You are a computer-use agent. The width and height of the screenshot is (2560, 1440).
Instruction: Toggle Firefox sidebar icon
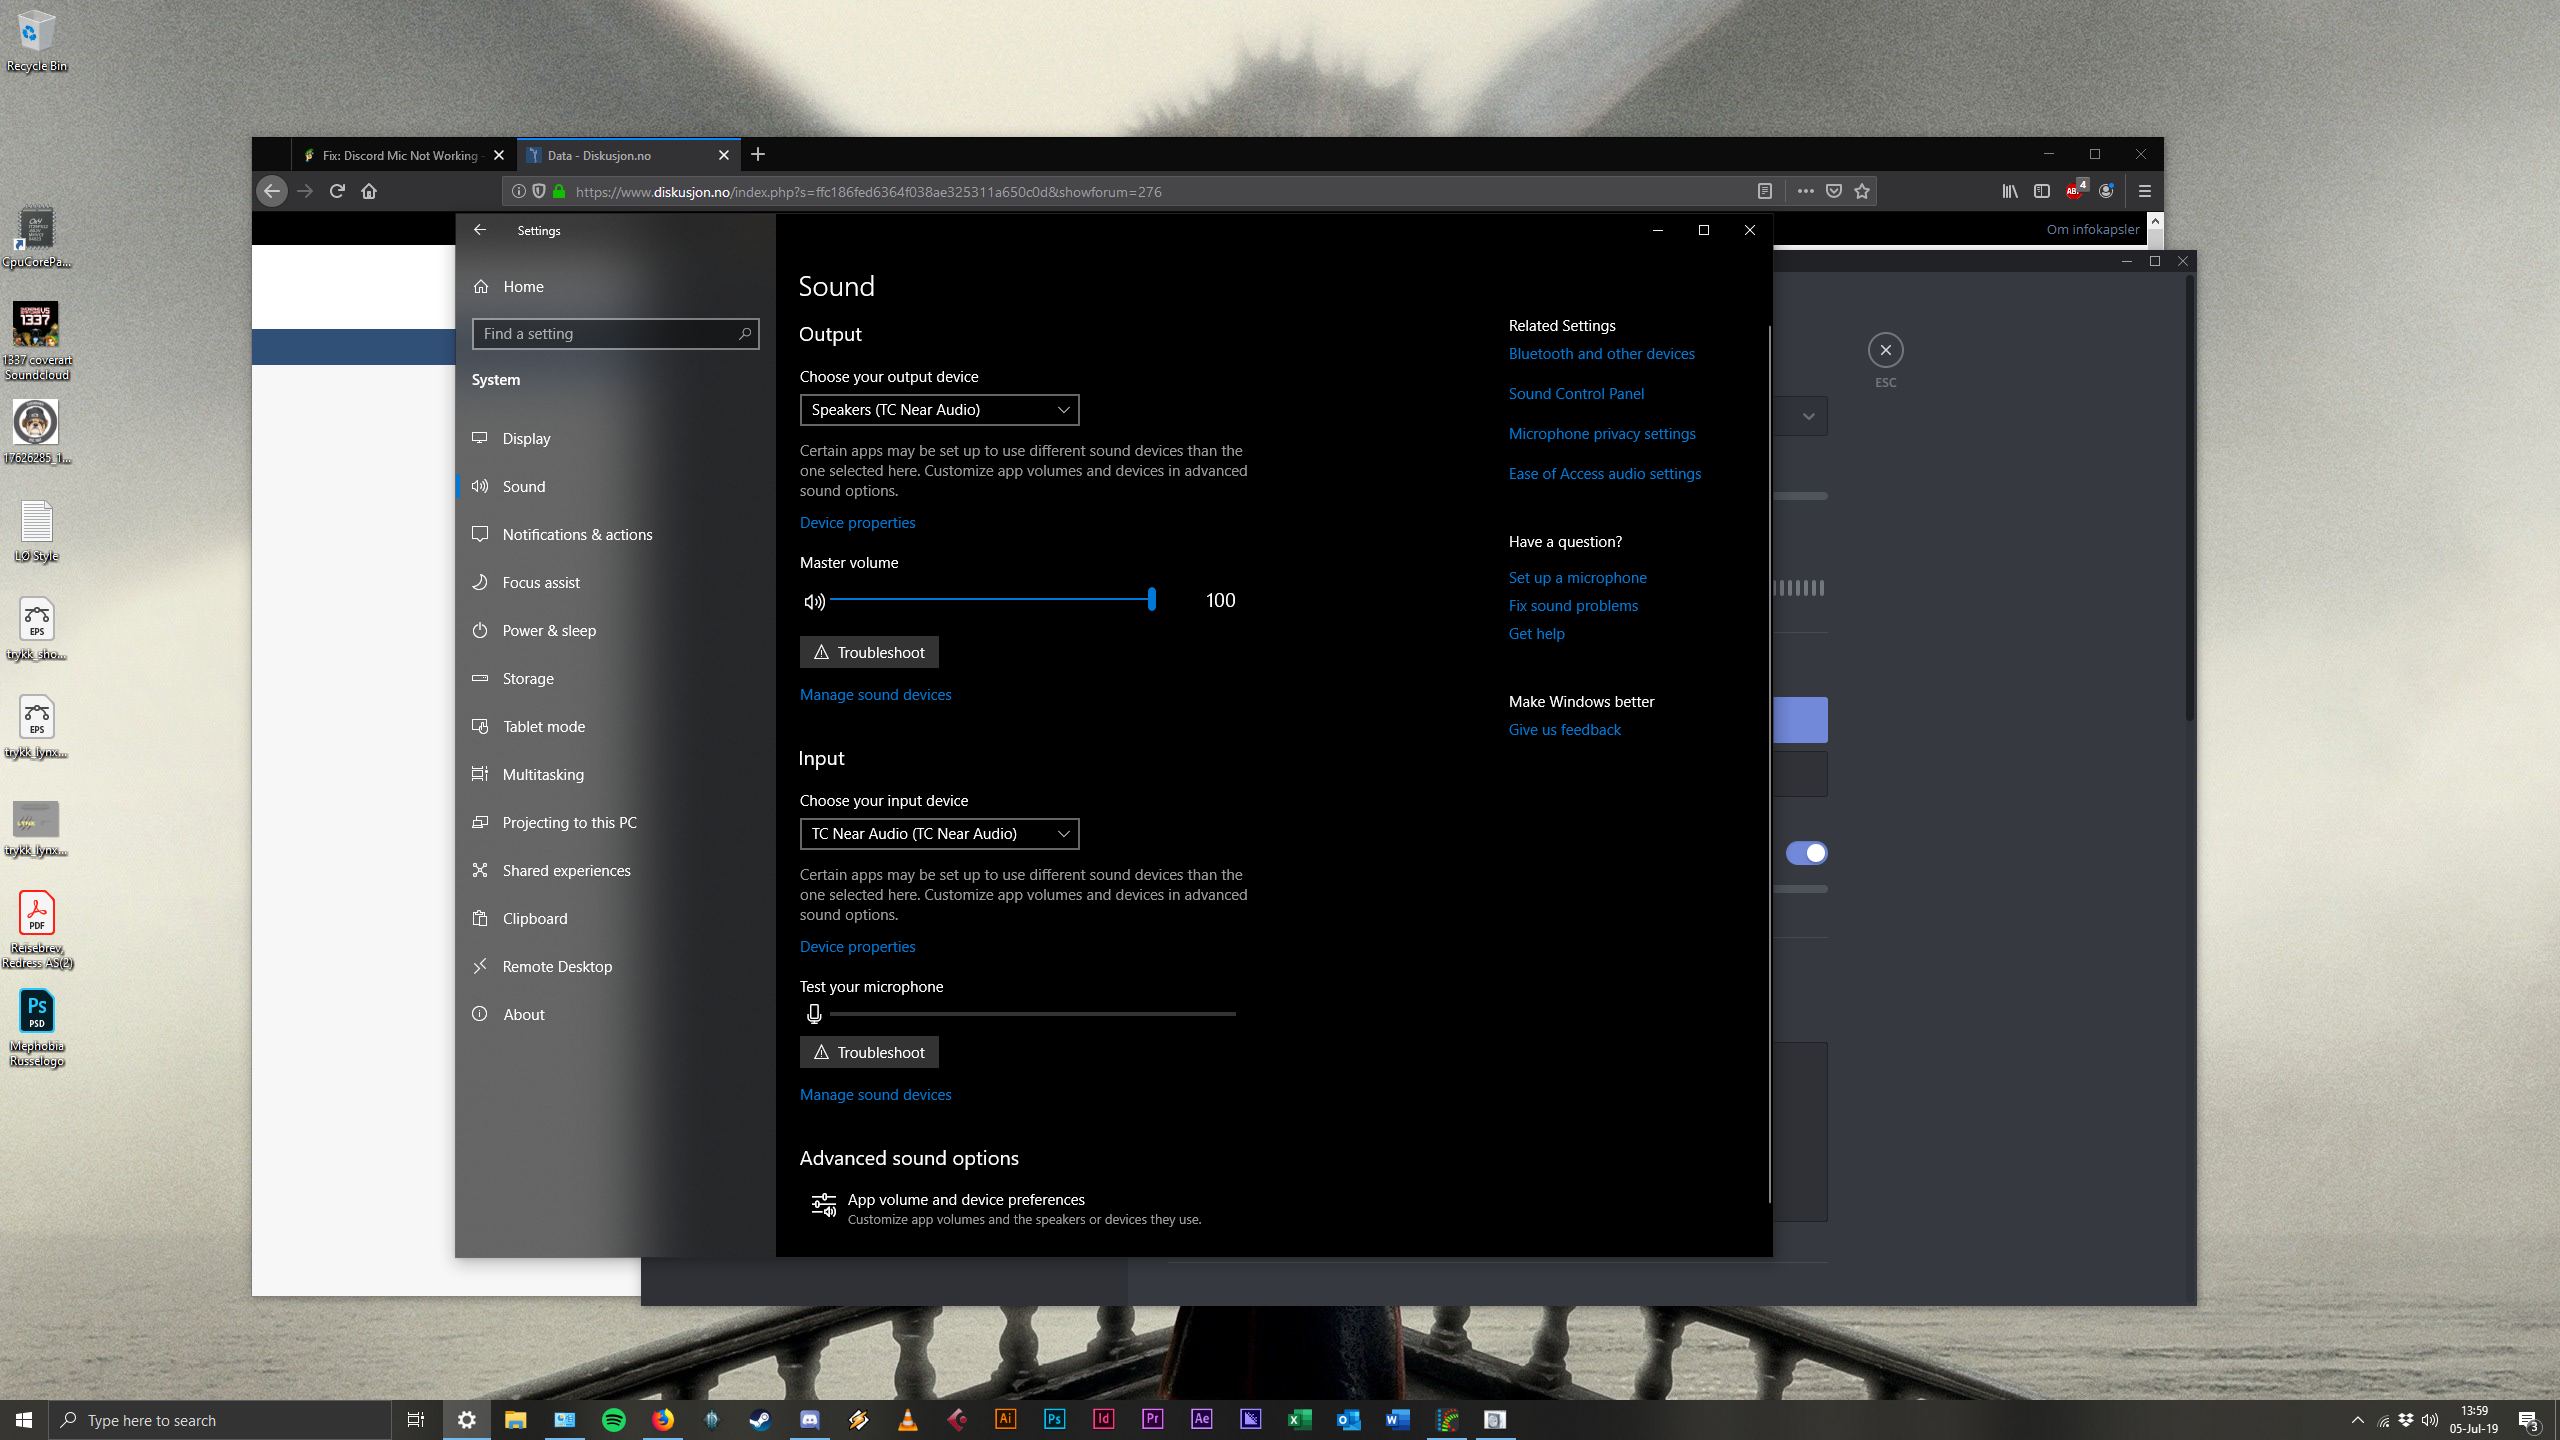(2042, 191)
